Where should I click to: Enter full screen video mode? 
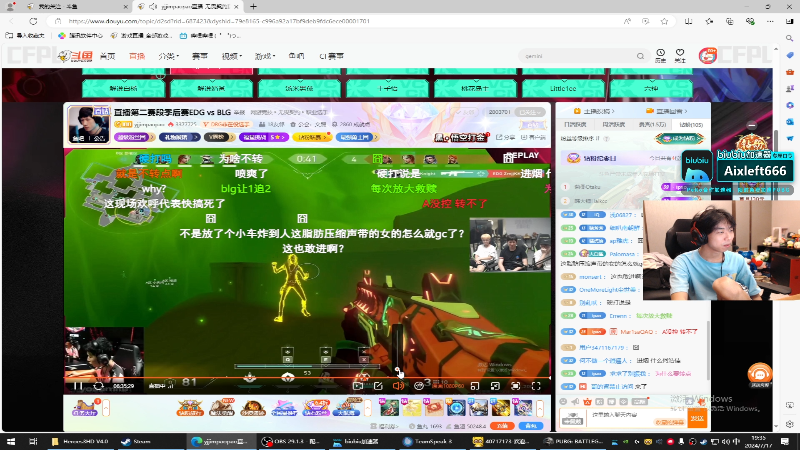536,386
